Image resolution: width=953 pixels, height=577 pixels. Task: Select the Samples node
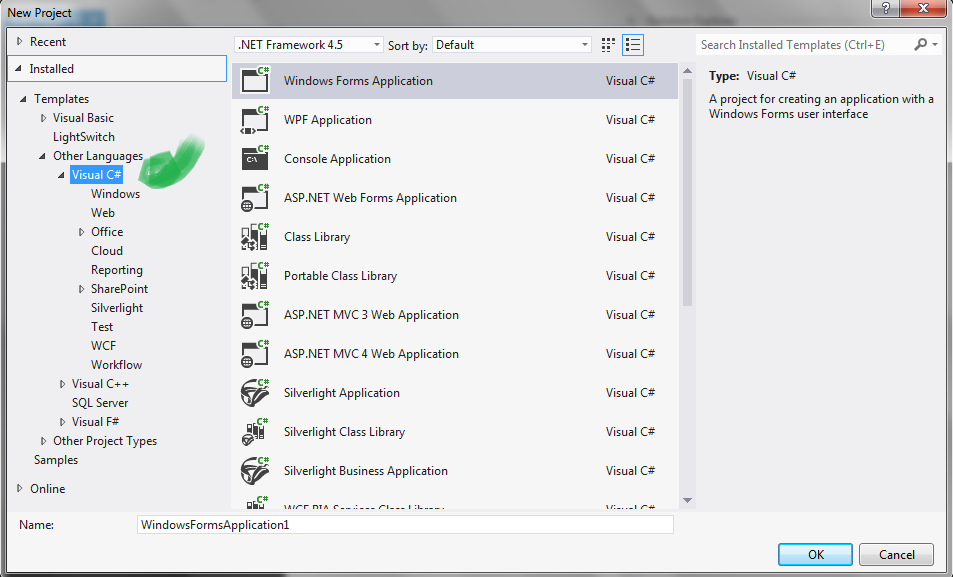(56, 460)
